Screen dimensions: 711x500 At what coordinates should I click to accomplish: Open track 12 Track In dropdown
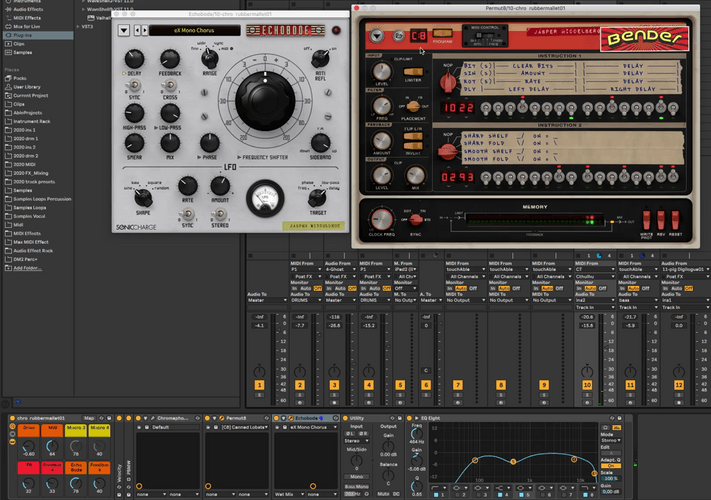pyautogui.click(x=686, y=307)
